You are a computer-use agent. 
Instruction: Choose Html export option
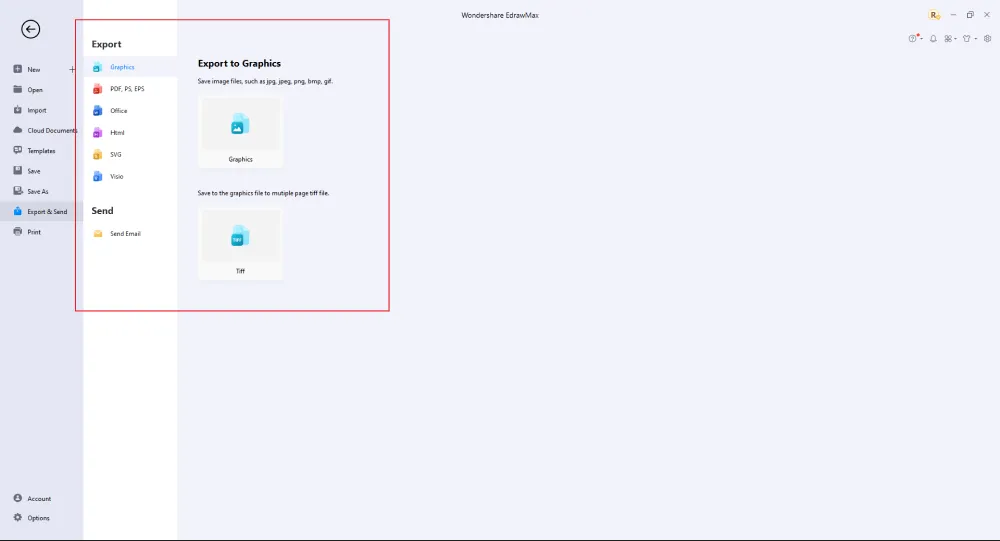tap(117, 133)
